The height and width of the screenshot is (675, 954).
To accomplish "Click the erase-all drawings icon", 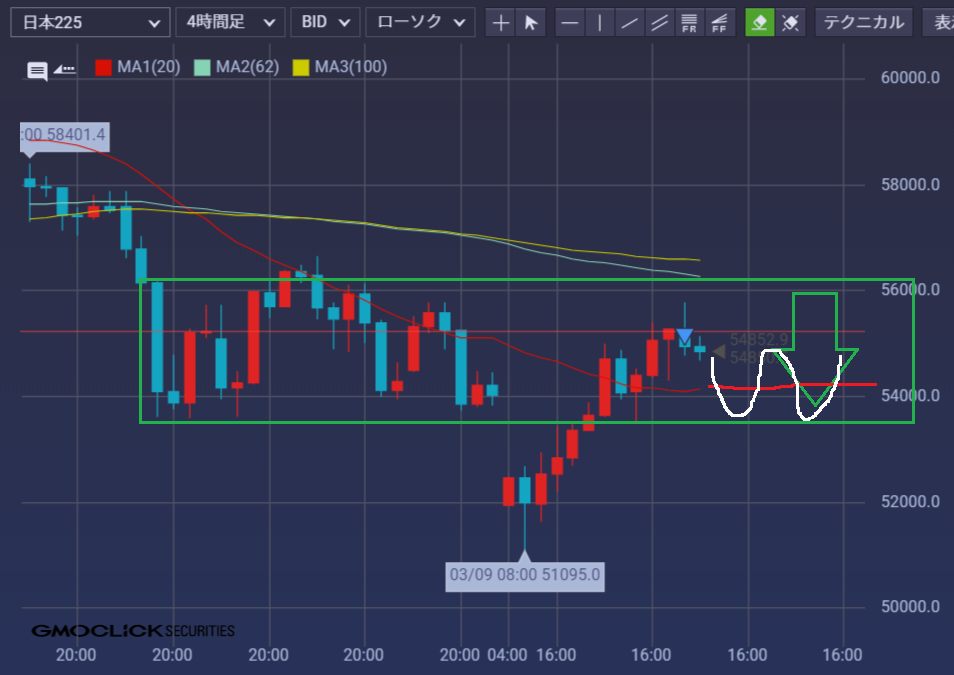I will coord(791,22).
